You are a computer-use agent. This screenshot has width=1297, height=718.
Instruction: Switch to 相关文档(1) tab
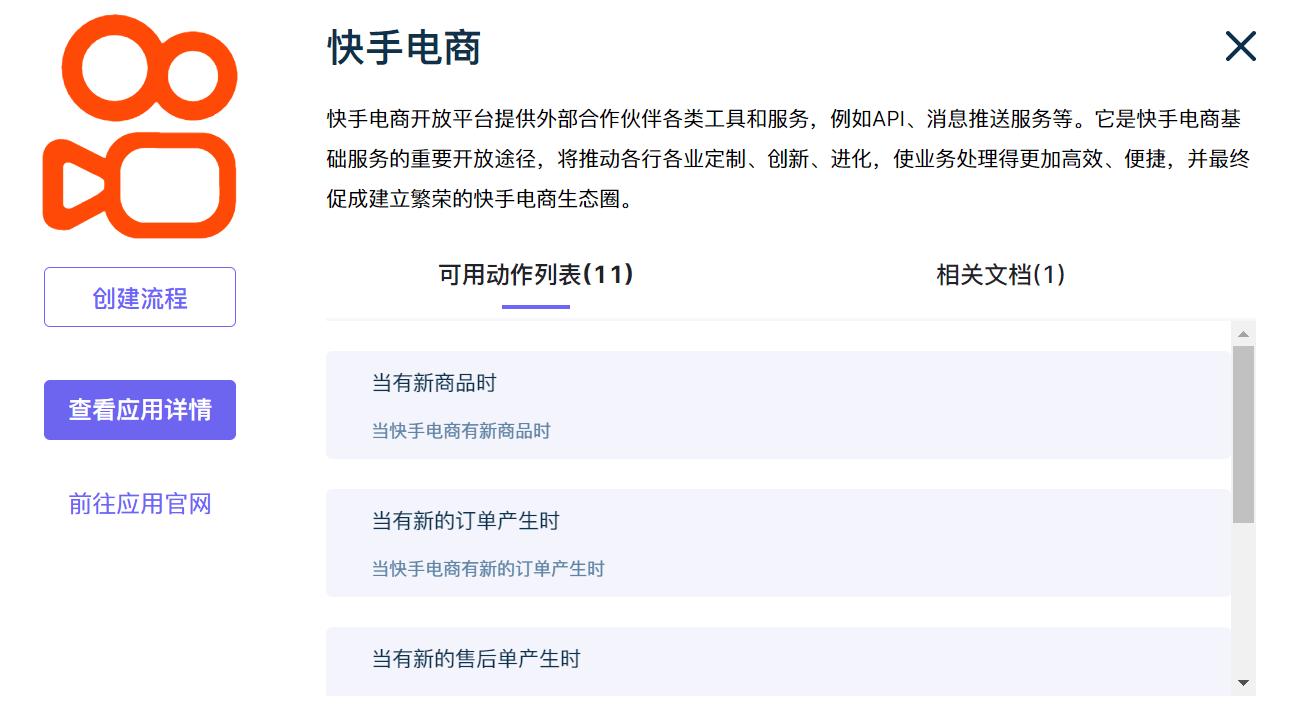click(x=1000, y=275)
